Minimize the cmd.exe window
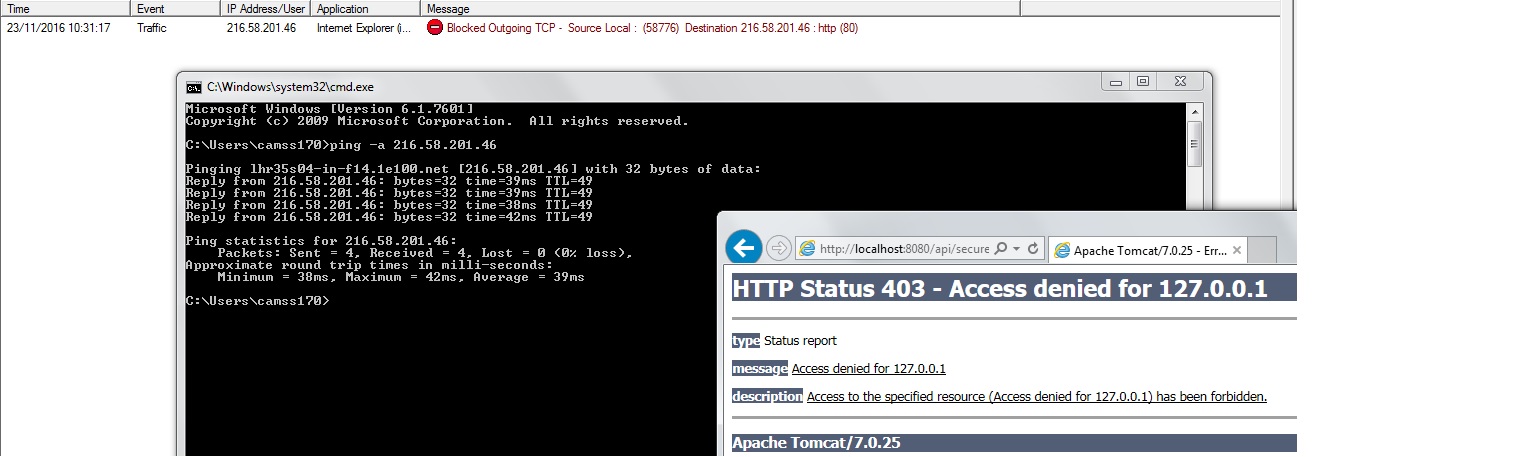This screenshot has height=457, width=1537. point(1117,81)
